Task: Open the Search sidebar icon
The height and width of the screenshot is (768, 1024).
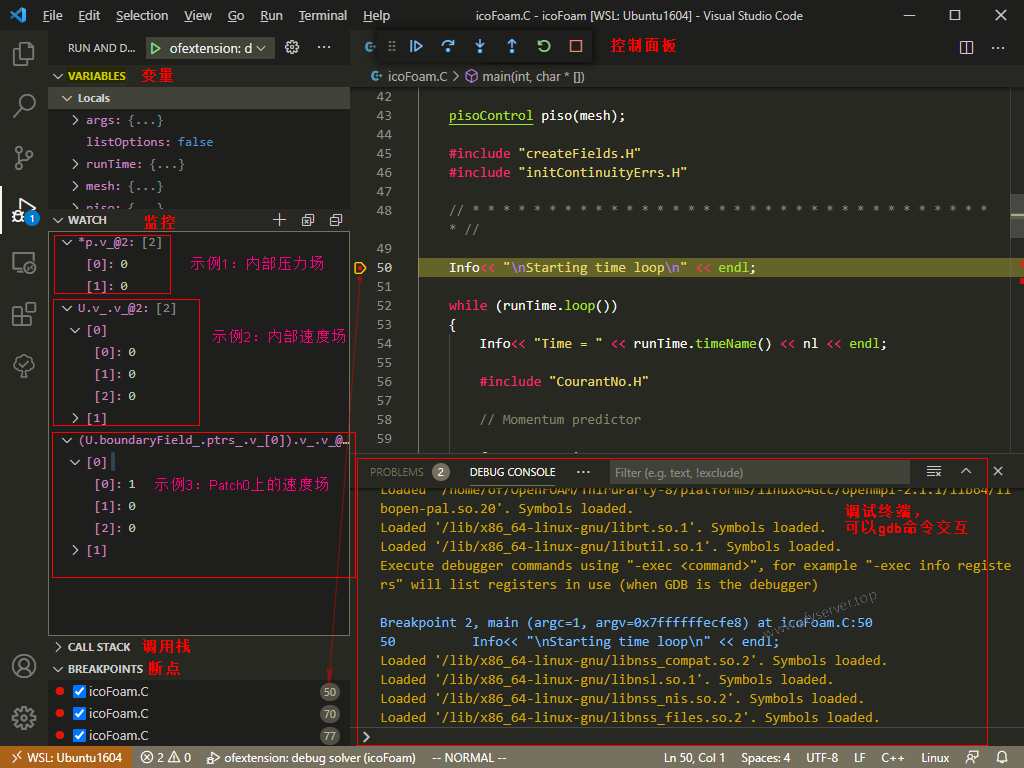Action: coord(24,105)
